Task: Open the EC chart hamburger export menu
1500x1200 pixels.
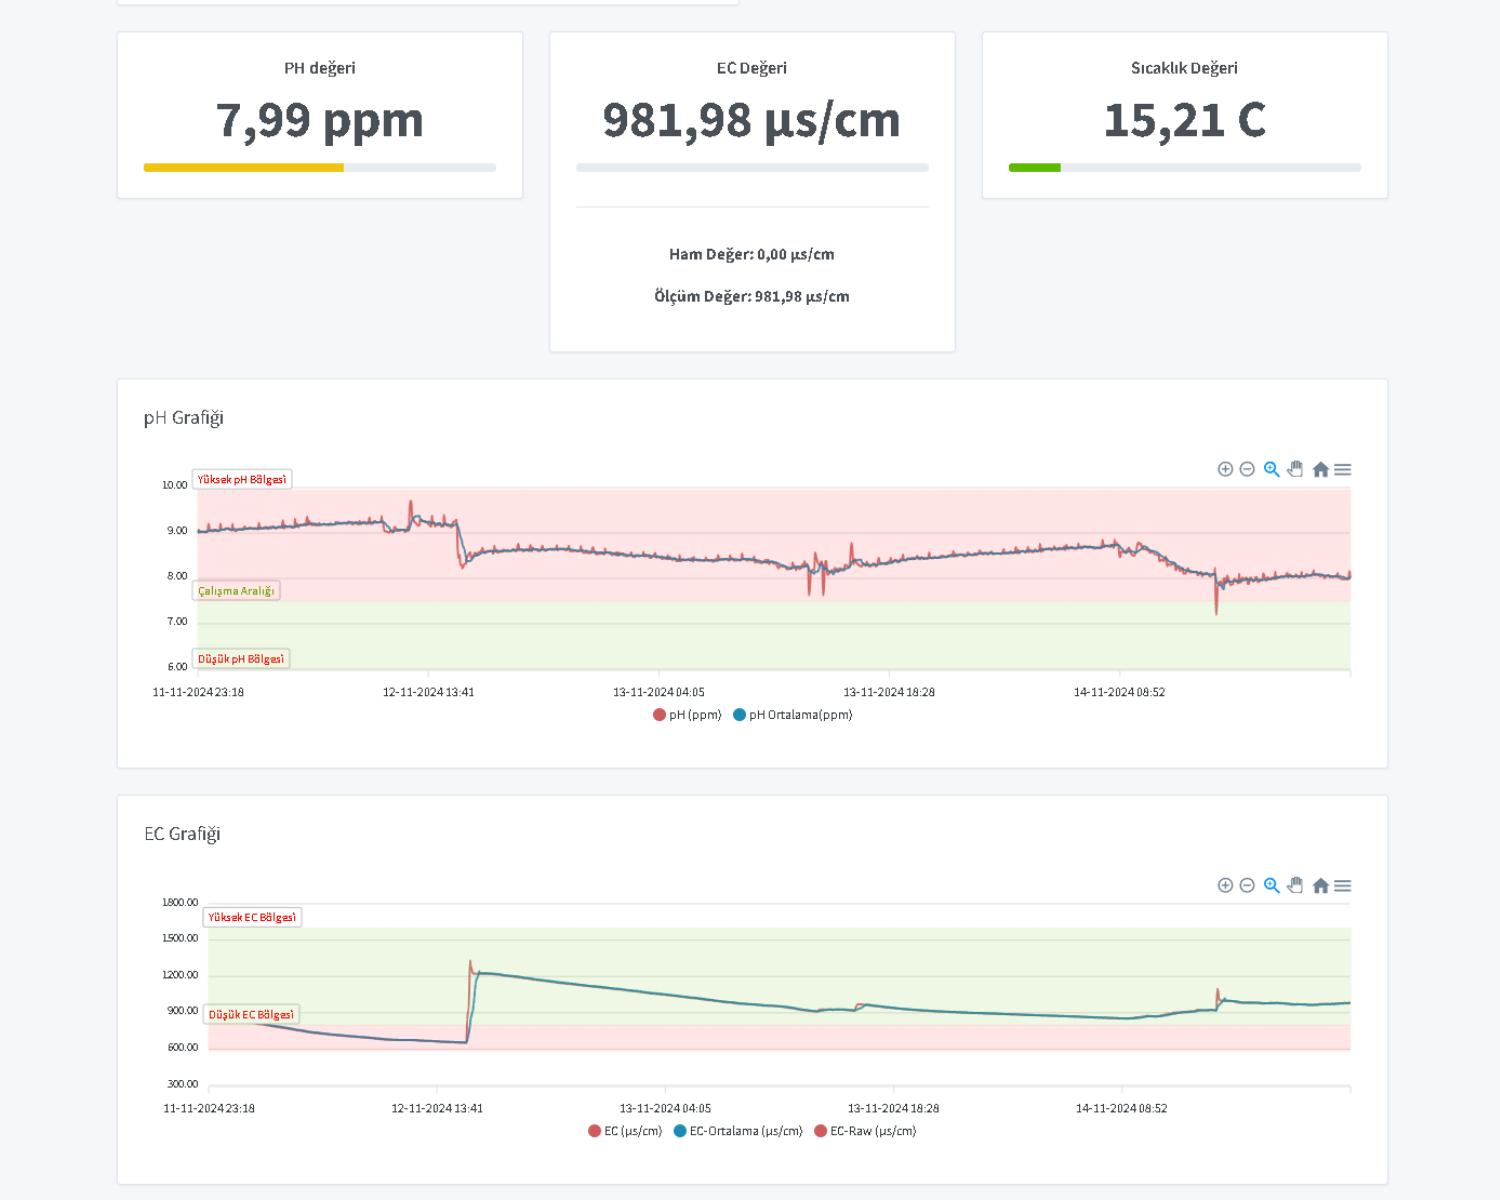Action: (x=1343, y=885)
